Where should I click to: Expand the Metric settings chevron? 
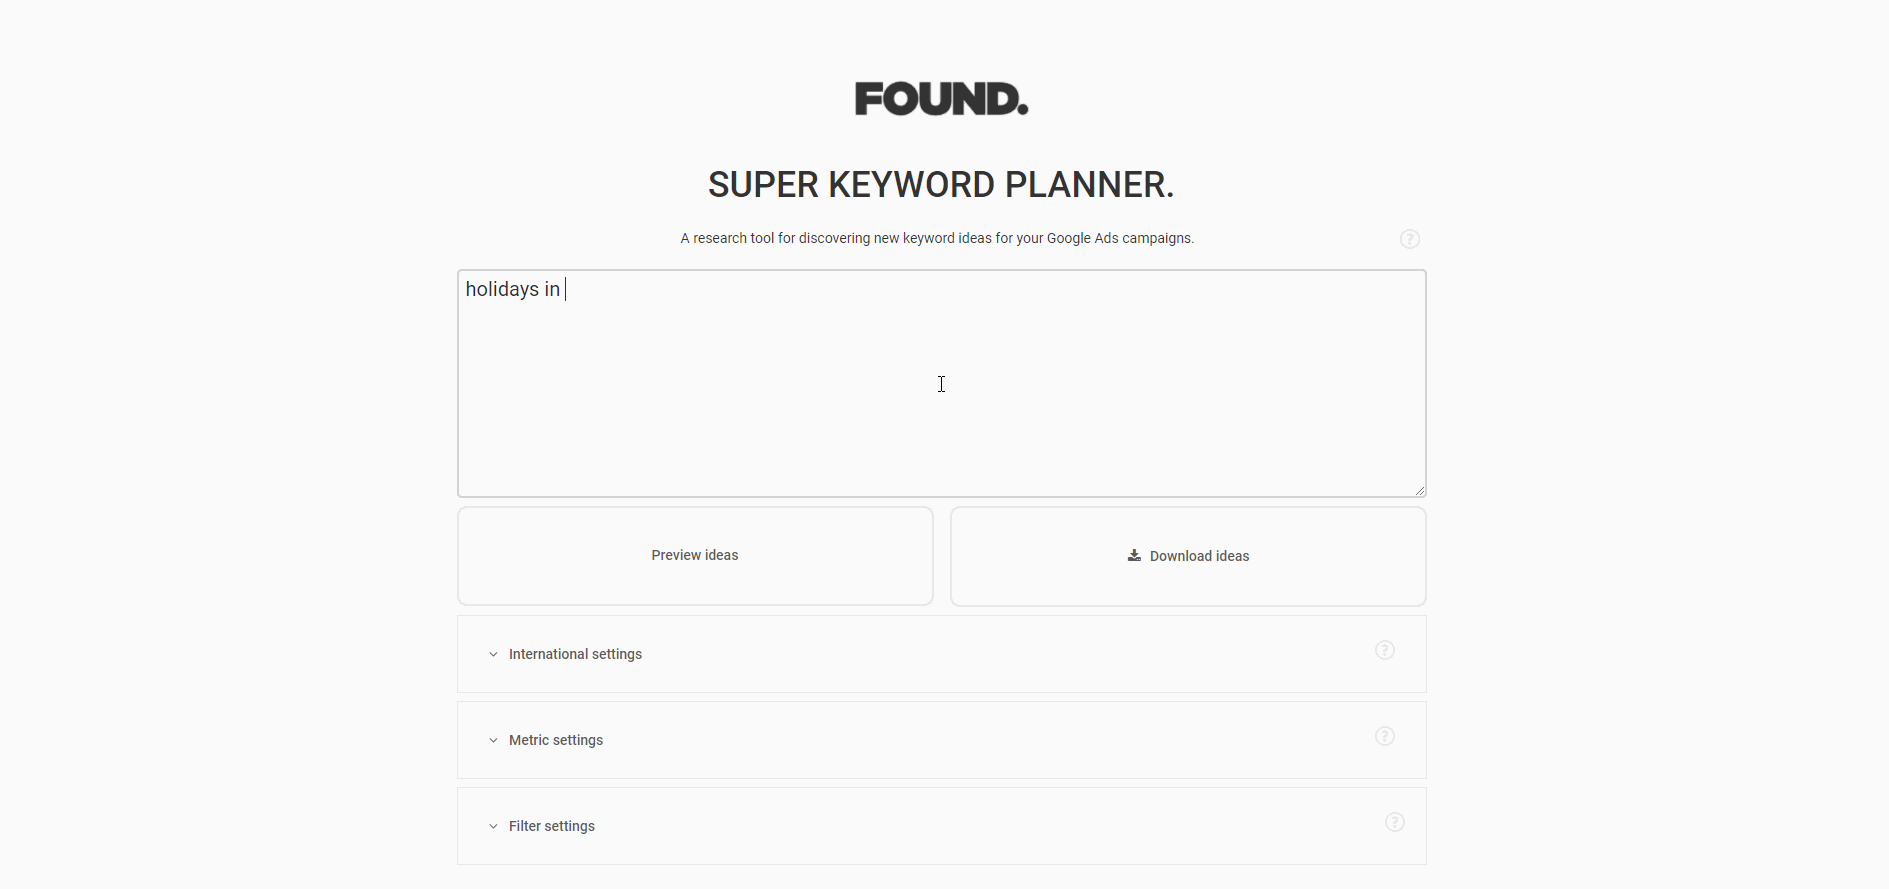(493, 740)
